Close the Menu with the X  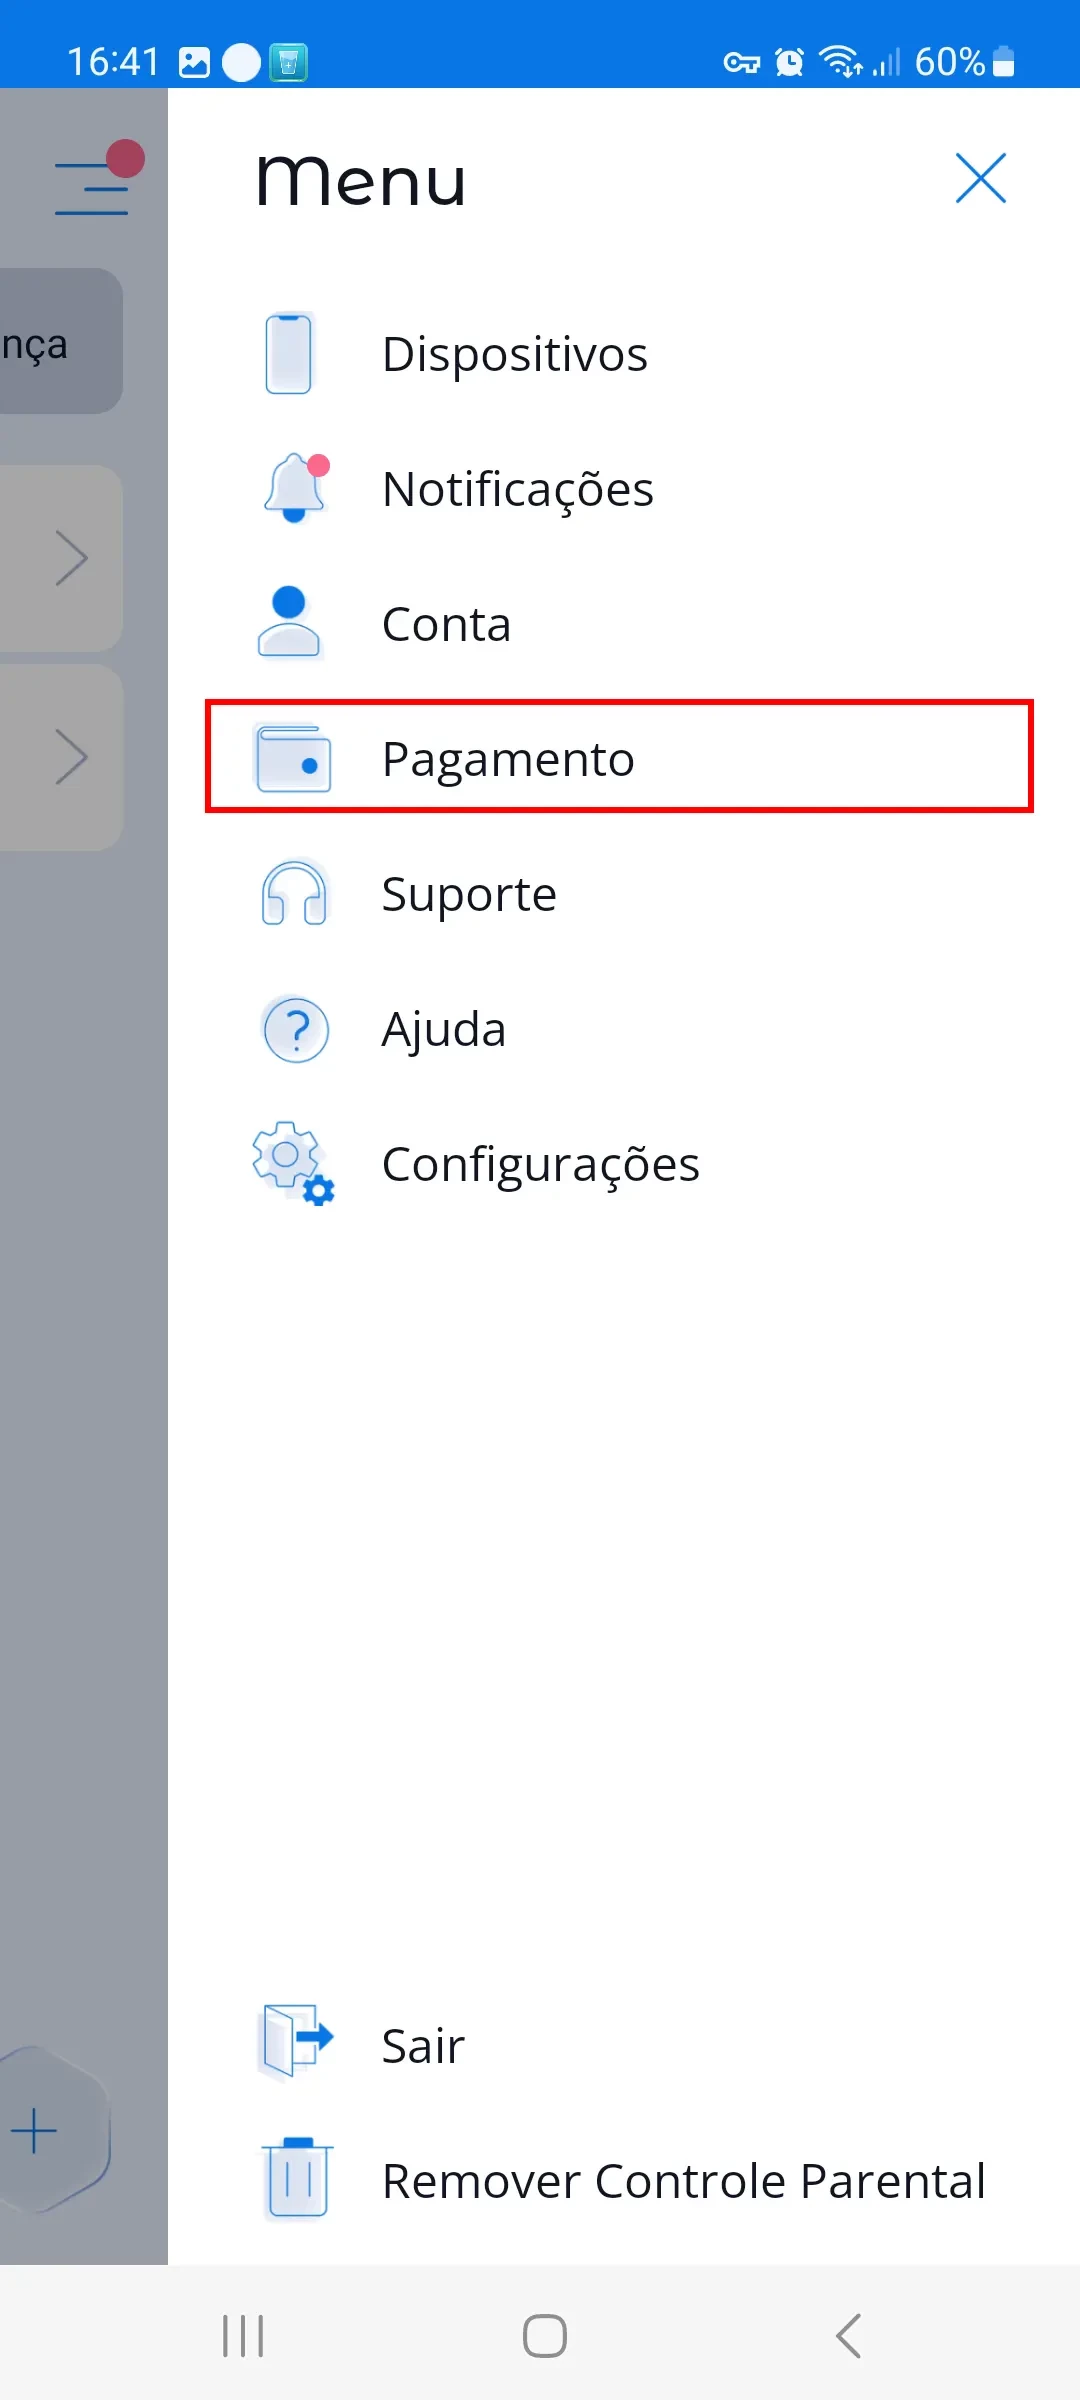[x=980, y=179]
